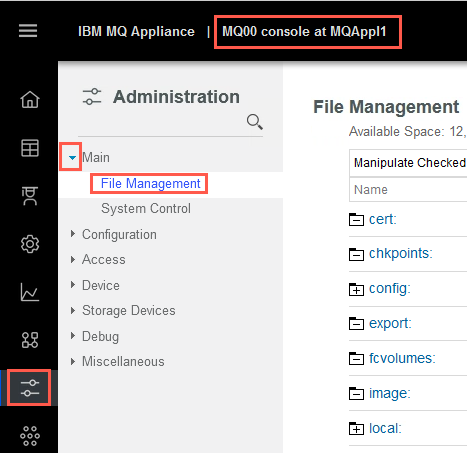Expand the config: folder

(356, 289)
